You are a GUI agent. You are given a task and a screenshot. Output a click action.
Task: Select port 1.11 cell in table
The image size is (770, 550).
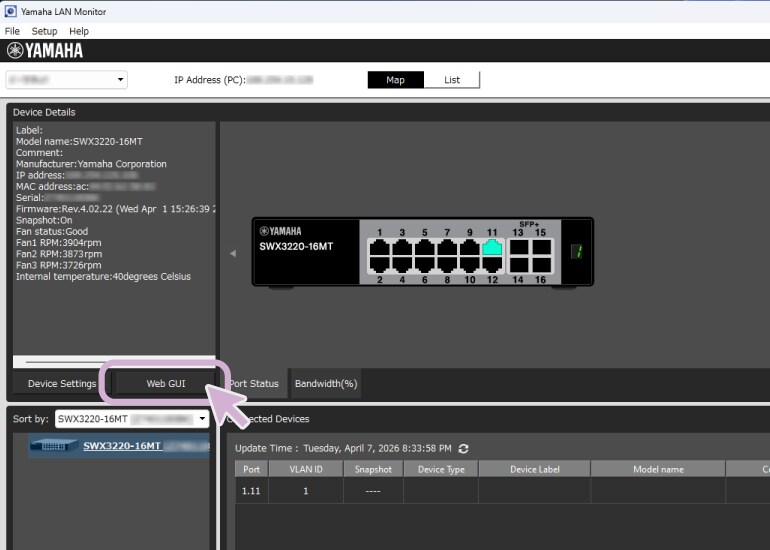coord(251,491)
